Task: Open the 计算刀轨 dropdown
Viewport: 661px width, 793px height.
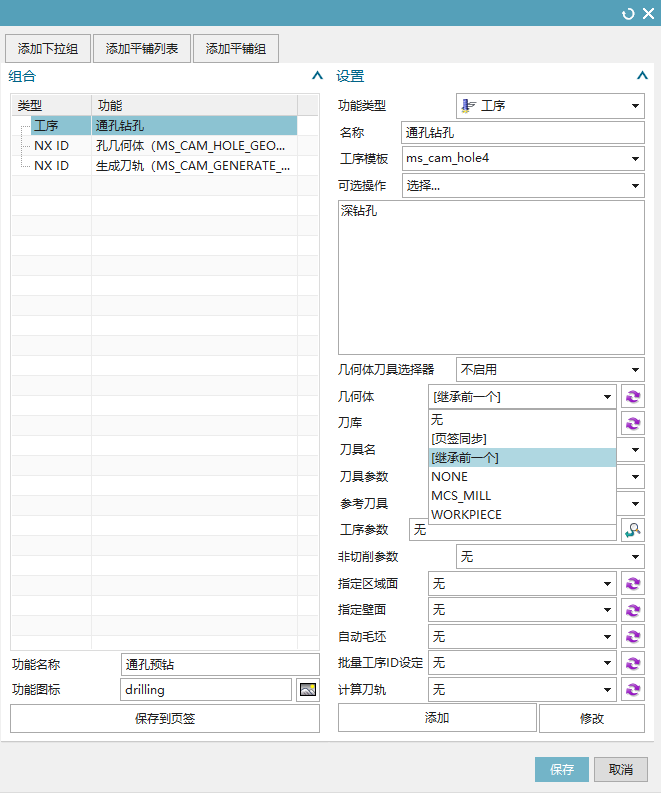Action: (522, 689)
